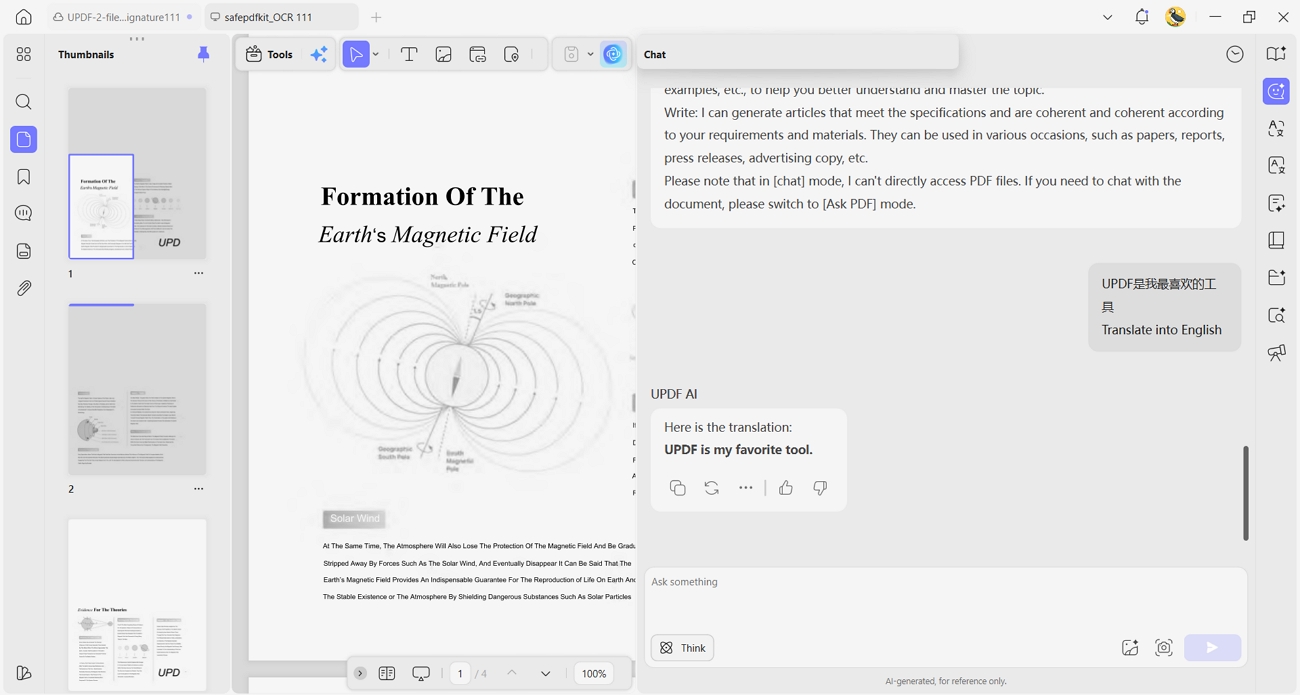Image resolution: width=1300 pixels, height=695 pixels.
Task: Open the deep search document icon
Action: [x=1276, y=315]
